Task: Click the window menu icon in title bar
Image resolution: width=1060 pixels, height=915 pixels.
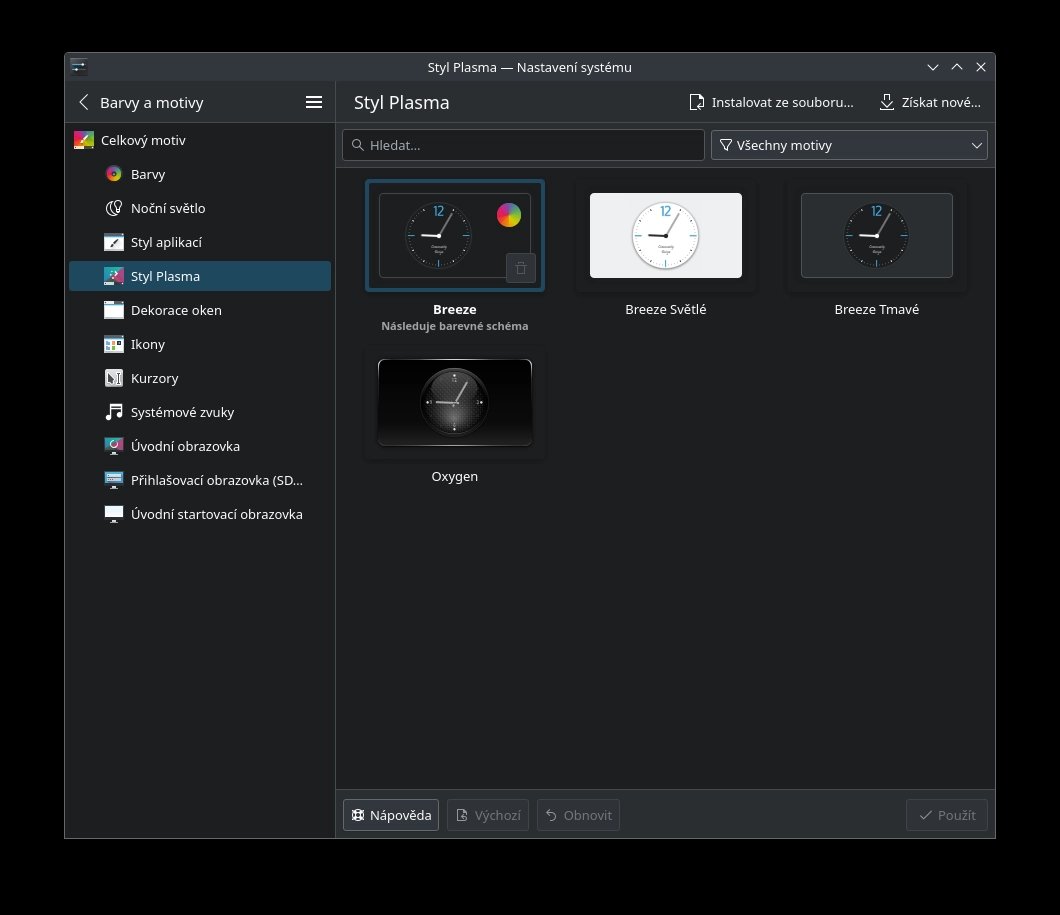Action: (79, 66)
